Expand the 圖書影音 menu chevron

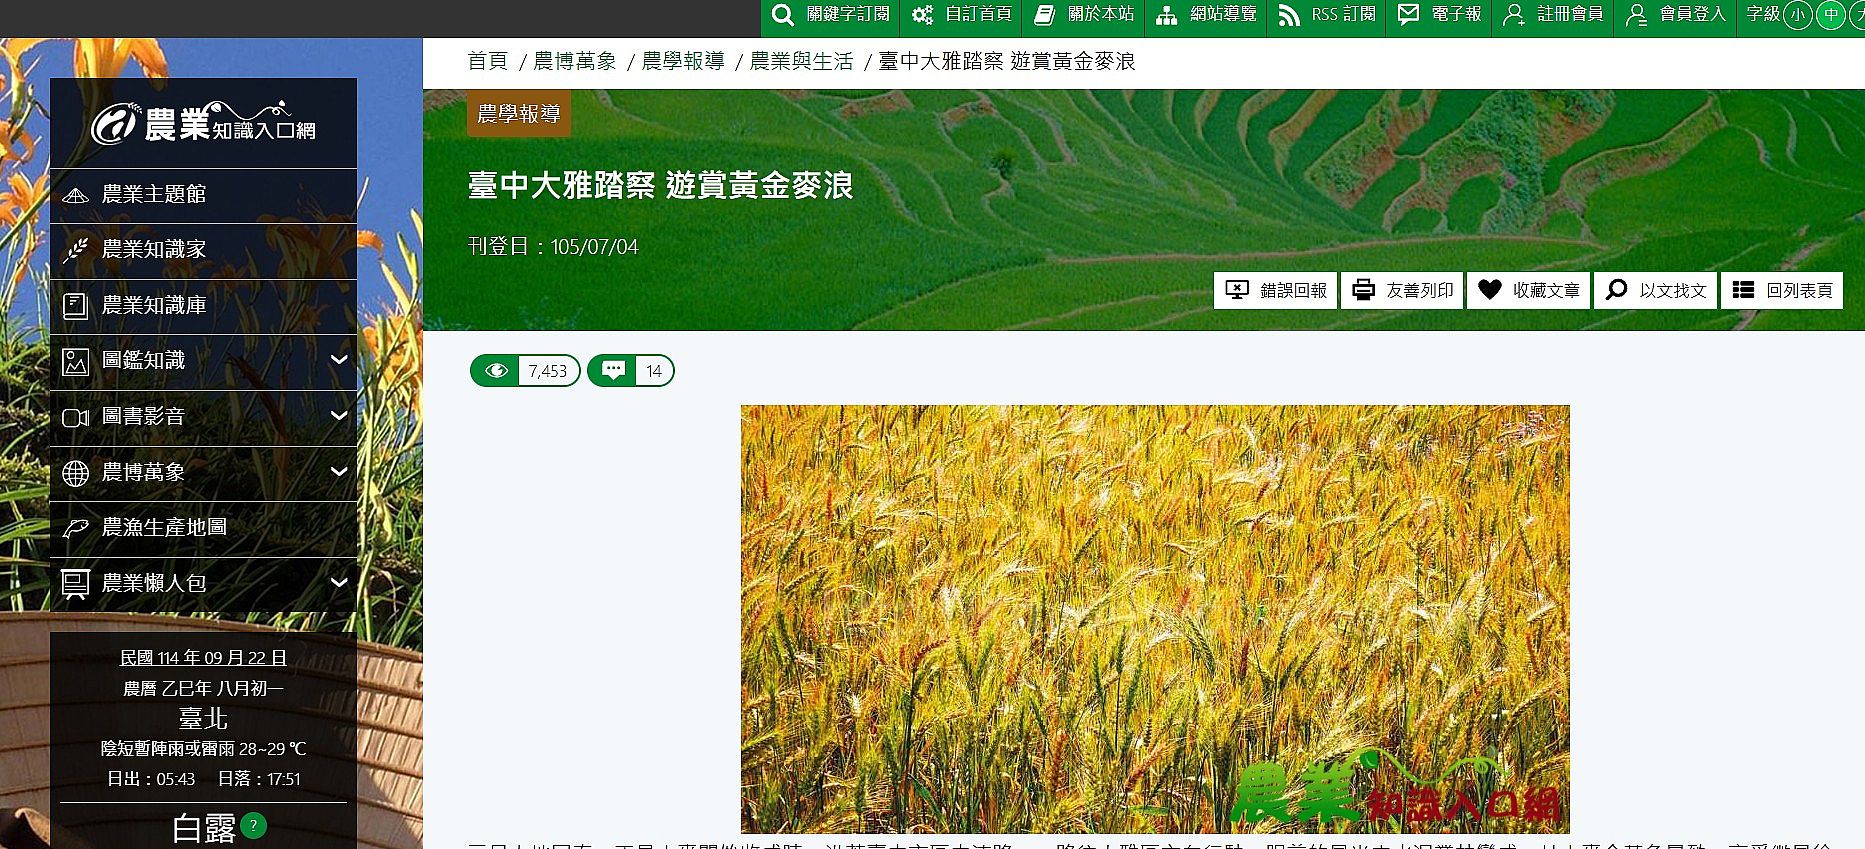pos(339,416)
